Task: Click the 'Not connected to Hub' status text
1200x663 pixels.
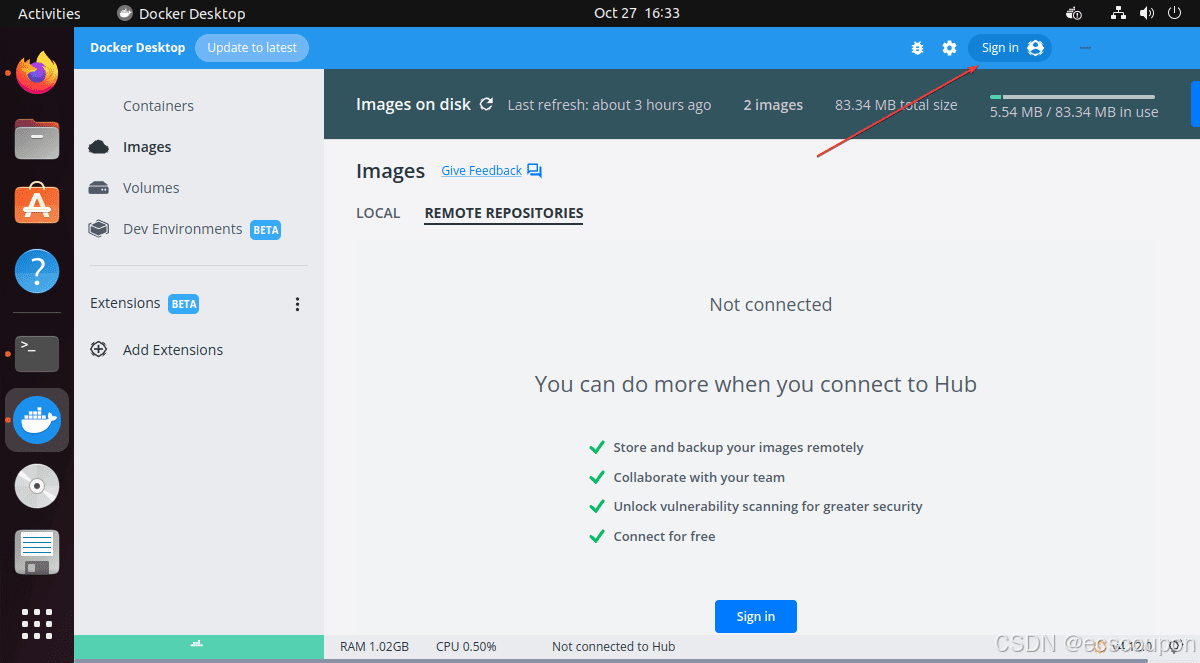Action: (x=614, y=647)
